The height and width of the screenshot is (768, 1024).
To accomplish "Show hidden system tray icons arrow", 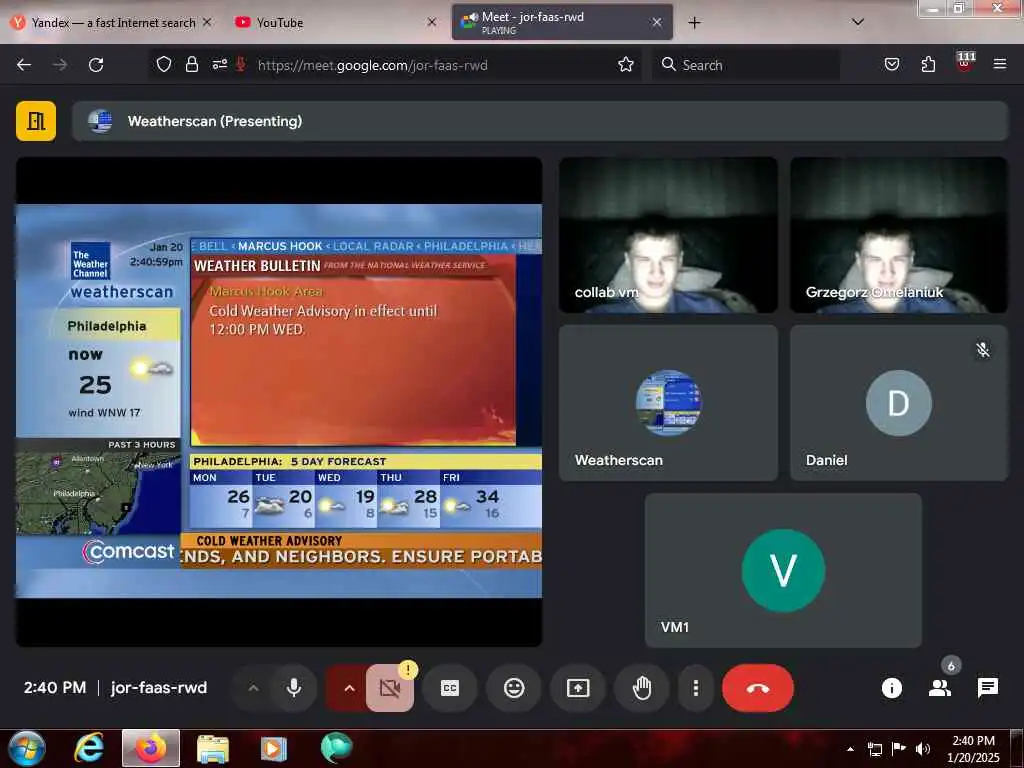I will [850, 749].
